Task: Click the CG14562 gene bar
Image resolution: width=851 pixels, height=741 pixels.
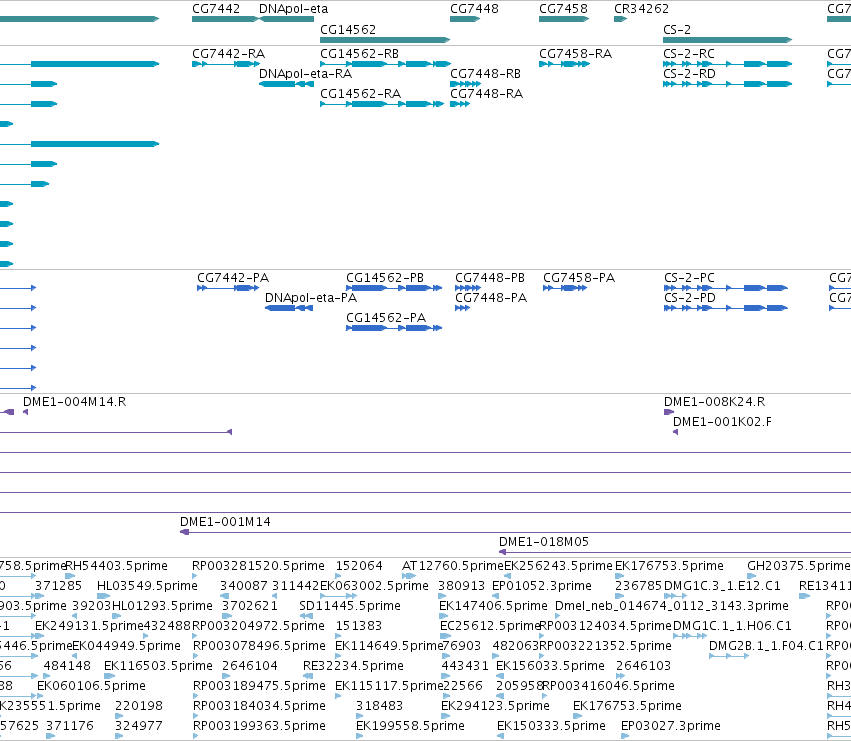Action: click(385, 40)
